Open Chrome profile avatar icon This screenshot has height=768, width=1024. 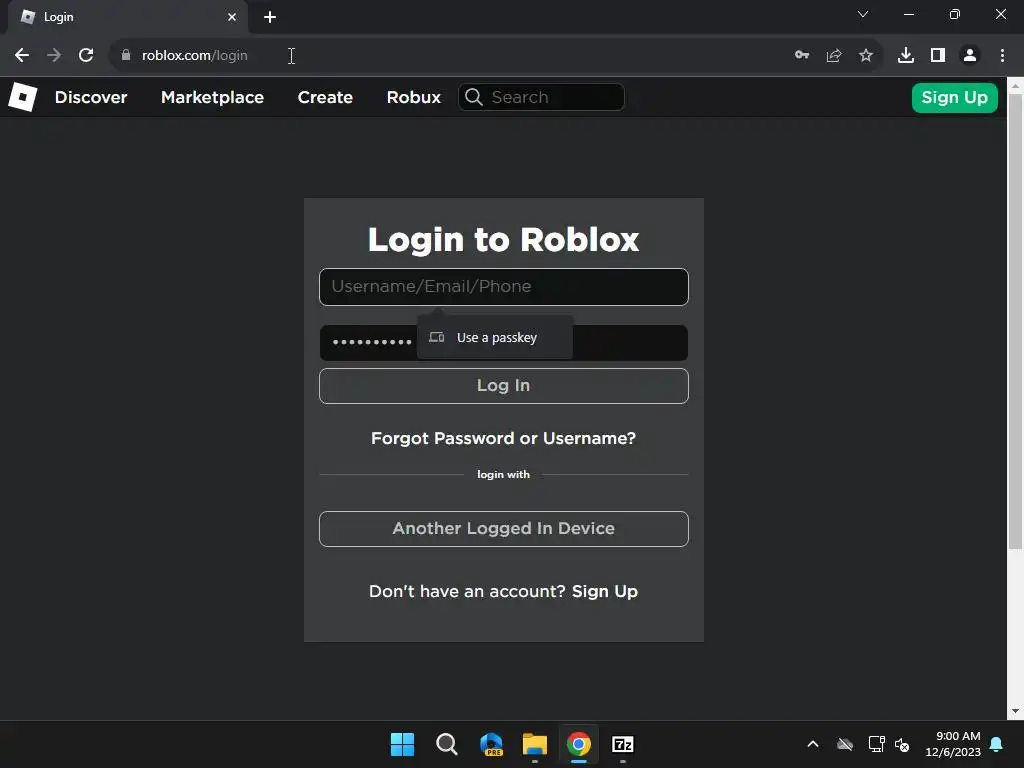970,56
